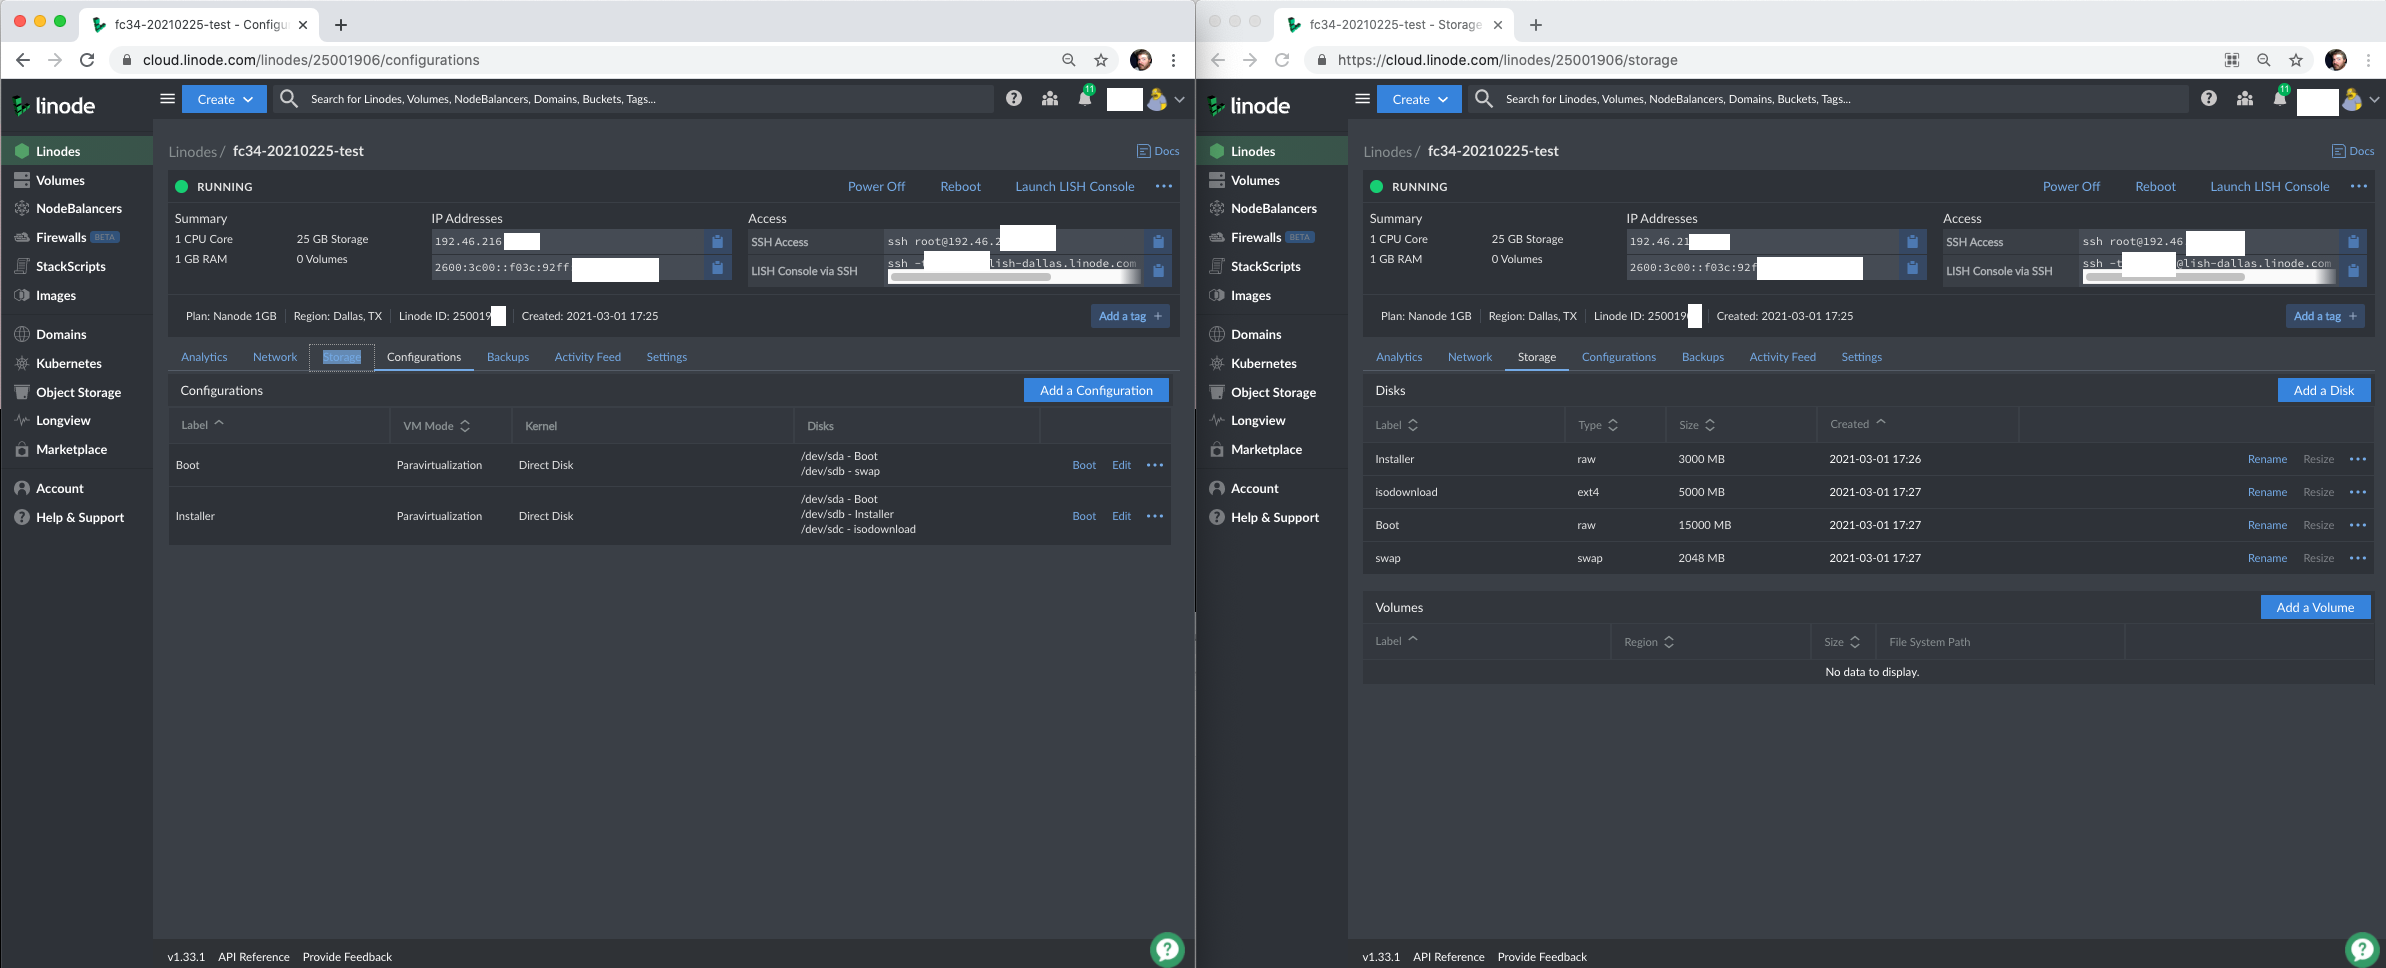Open notifications bell in left window

[x=1085, y=98]
